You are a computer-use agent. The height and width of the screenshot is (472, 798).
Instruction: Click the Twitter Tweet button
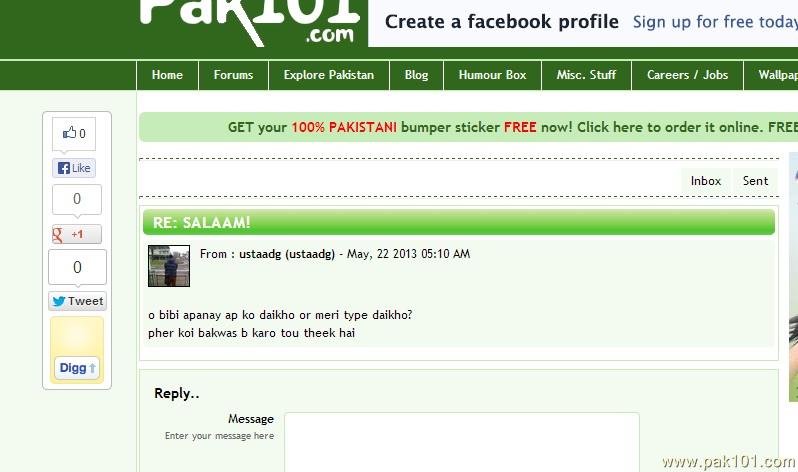[77, 301]
